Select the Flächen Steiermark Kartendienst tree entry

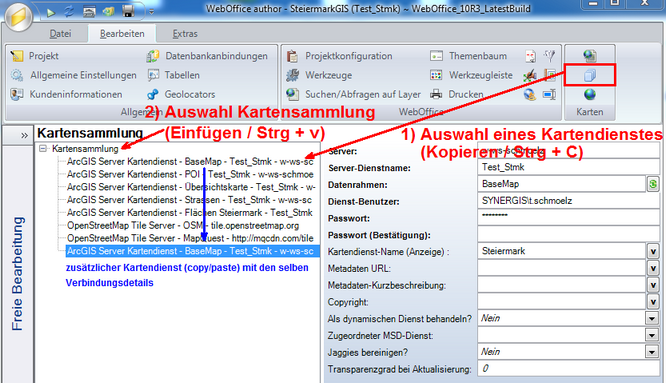click(x=189, y=213)
